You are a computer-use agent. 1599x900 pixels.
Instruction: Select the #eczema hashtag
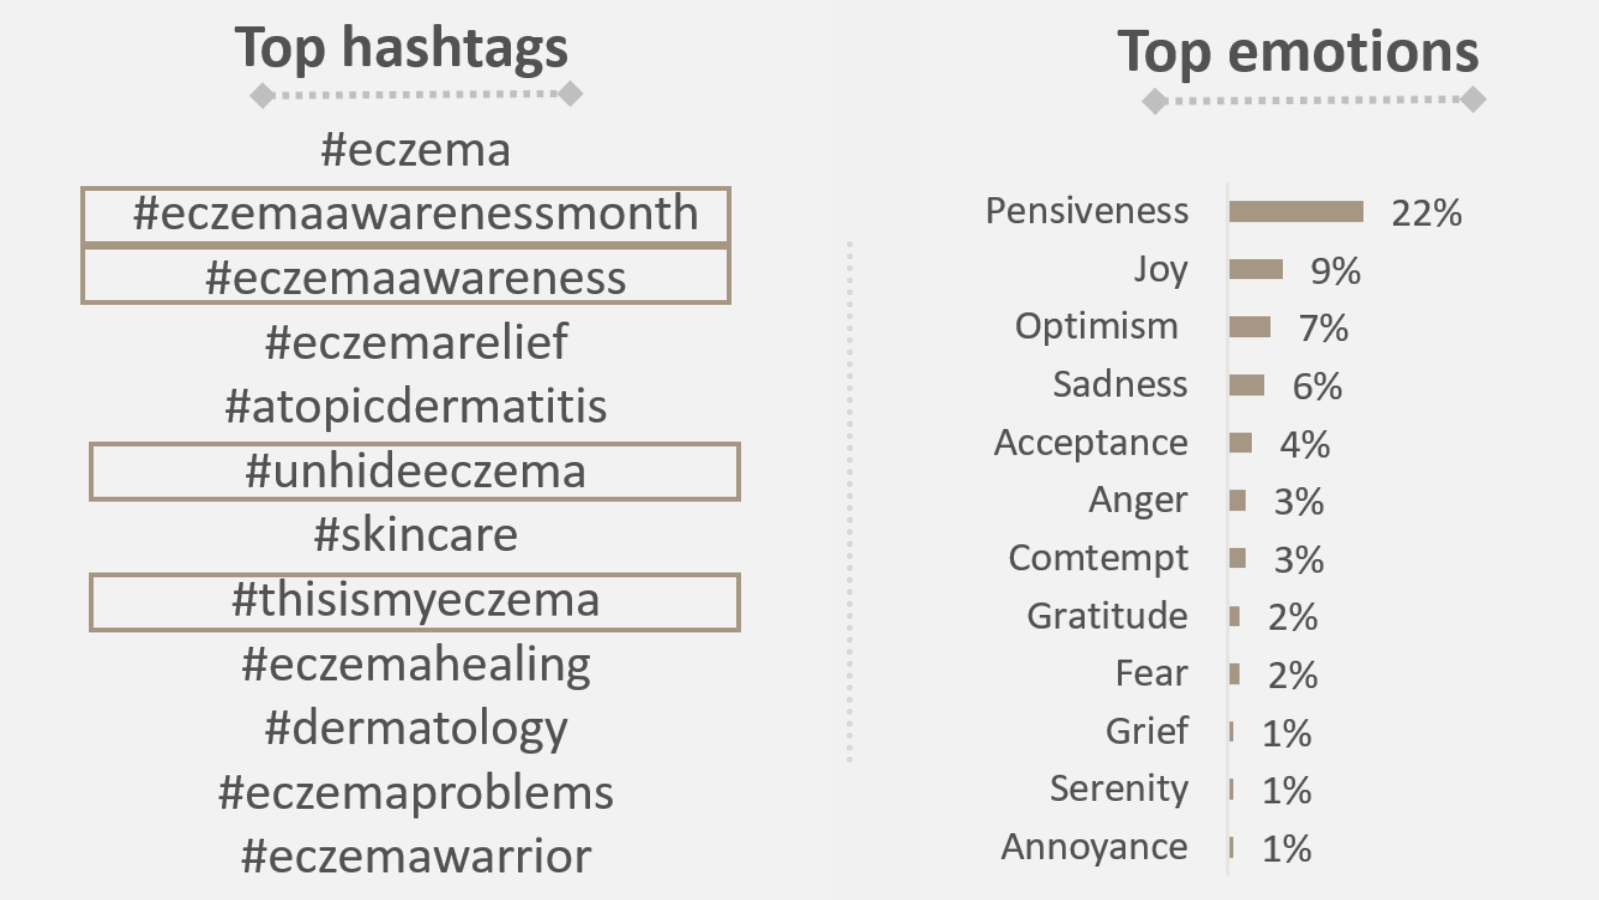[415, 150]
